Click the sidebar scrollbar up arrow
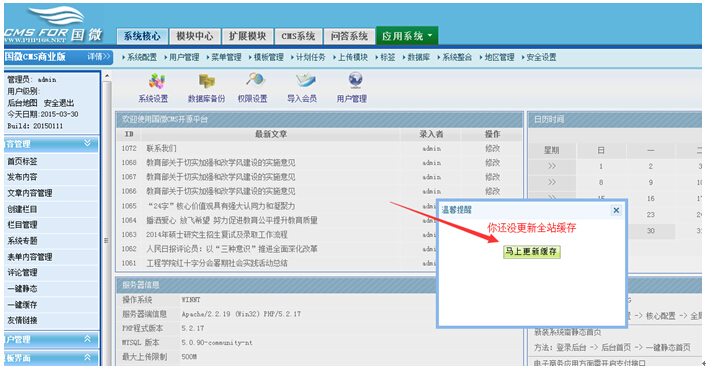Viewport: 706px width, 371px height. tap(107, 76)
